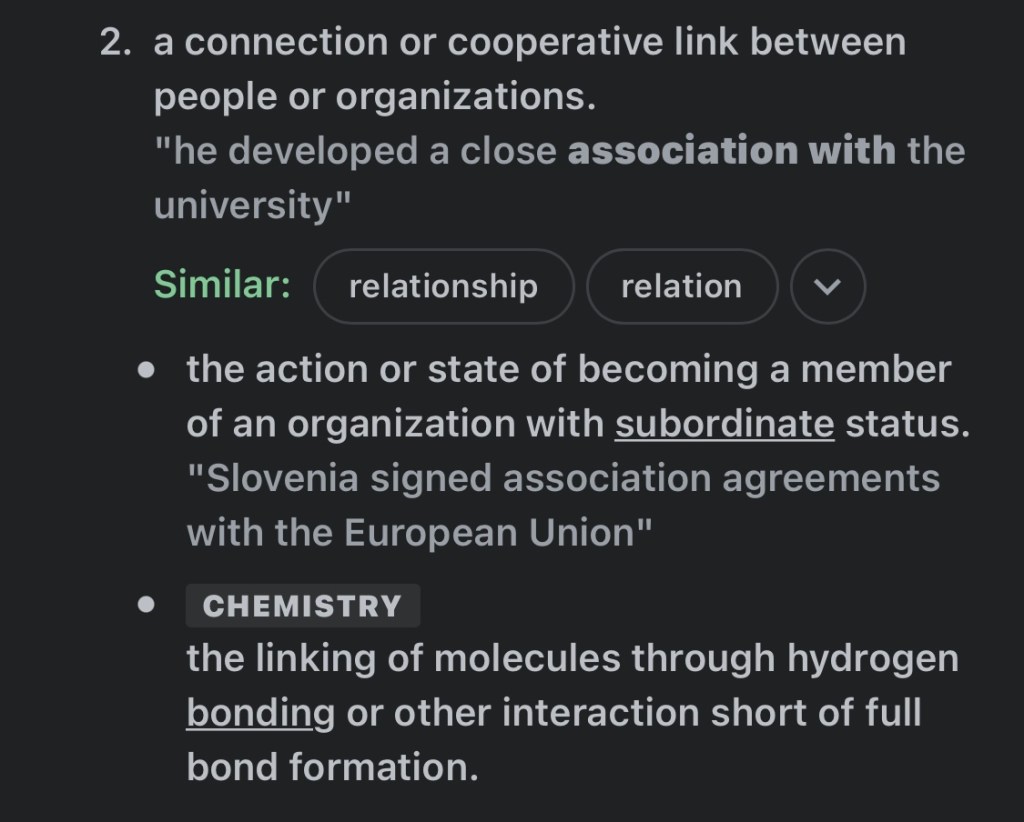Open the underlined "subordinate" link
1024x822 pixels.
pos(724,424)
